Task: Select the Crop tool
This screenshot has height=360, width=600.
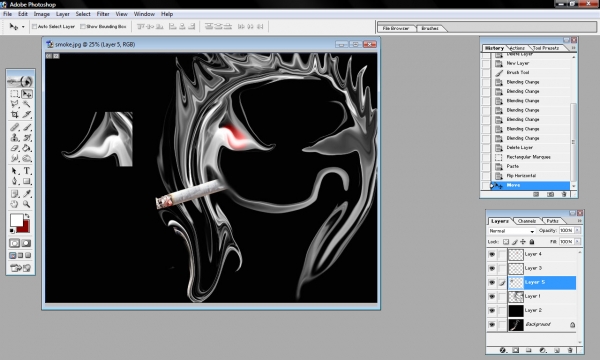Action: (x=15, y=114)
